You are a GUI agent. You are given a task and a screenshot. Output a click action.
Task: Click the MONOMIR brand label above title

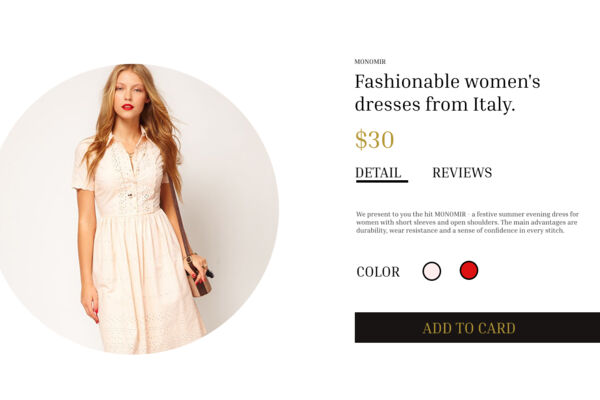370,62
